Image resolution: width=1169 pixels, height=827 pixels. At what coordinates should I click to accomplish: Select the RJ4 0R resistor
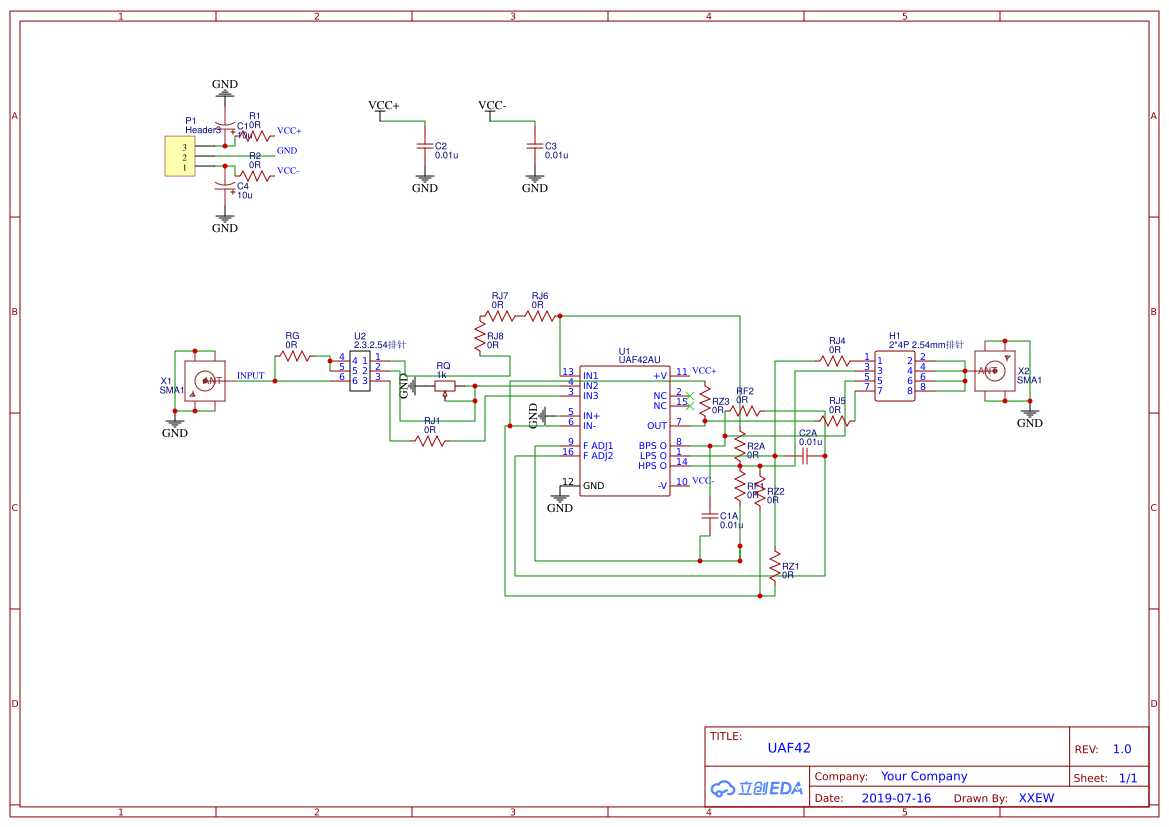point(834,361)
